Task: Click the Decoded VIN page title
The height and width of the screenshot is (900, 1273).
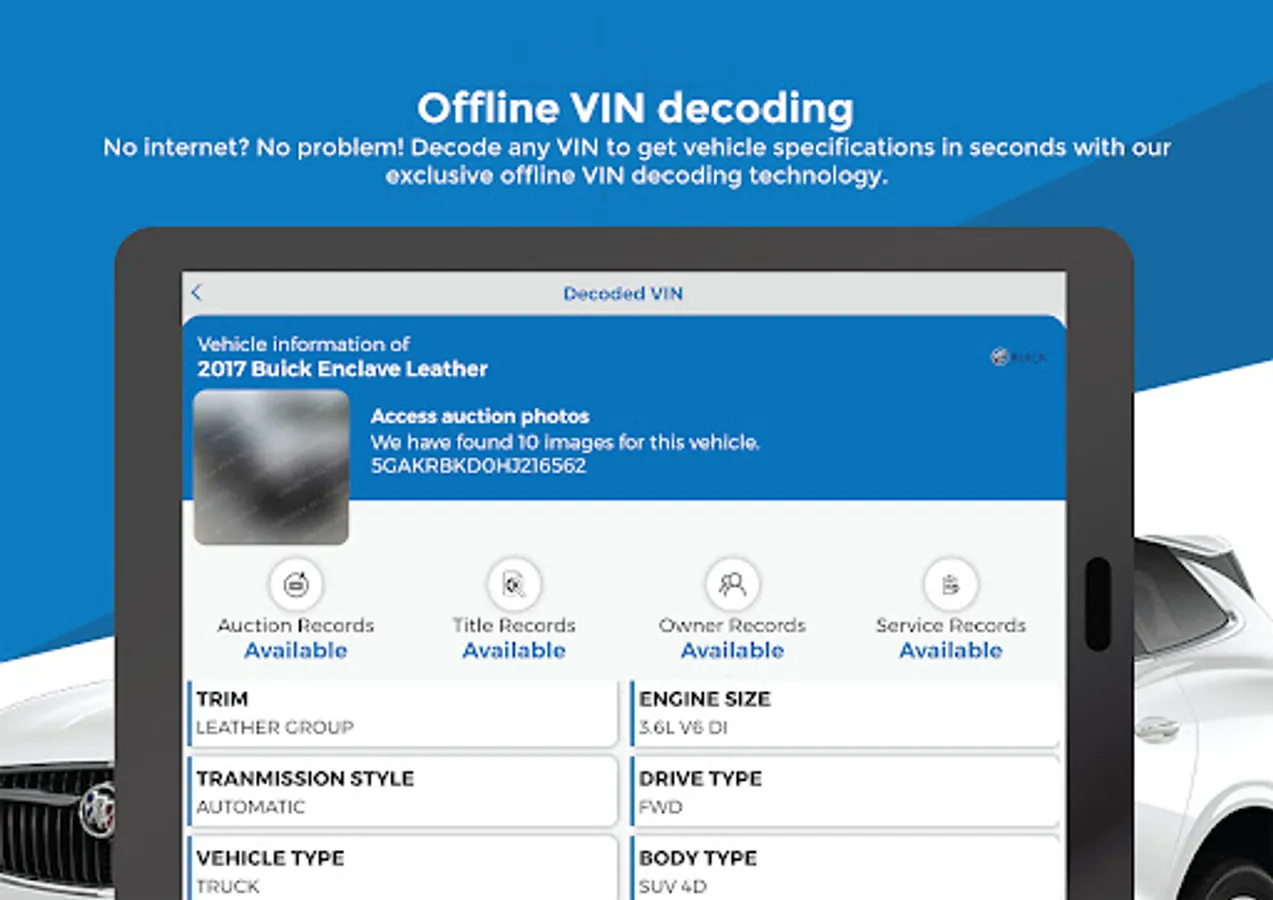Action: click(623, 294)
